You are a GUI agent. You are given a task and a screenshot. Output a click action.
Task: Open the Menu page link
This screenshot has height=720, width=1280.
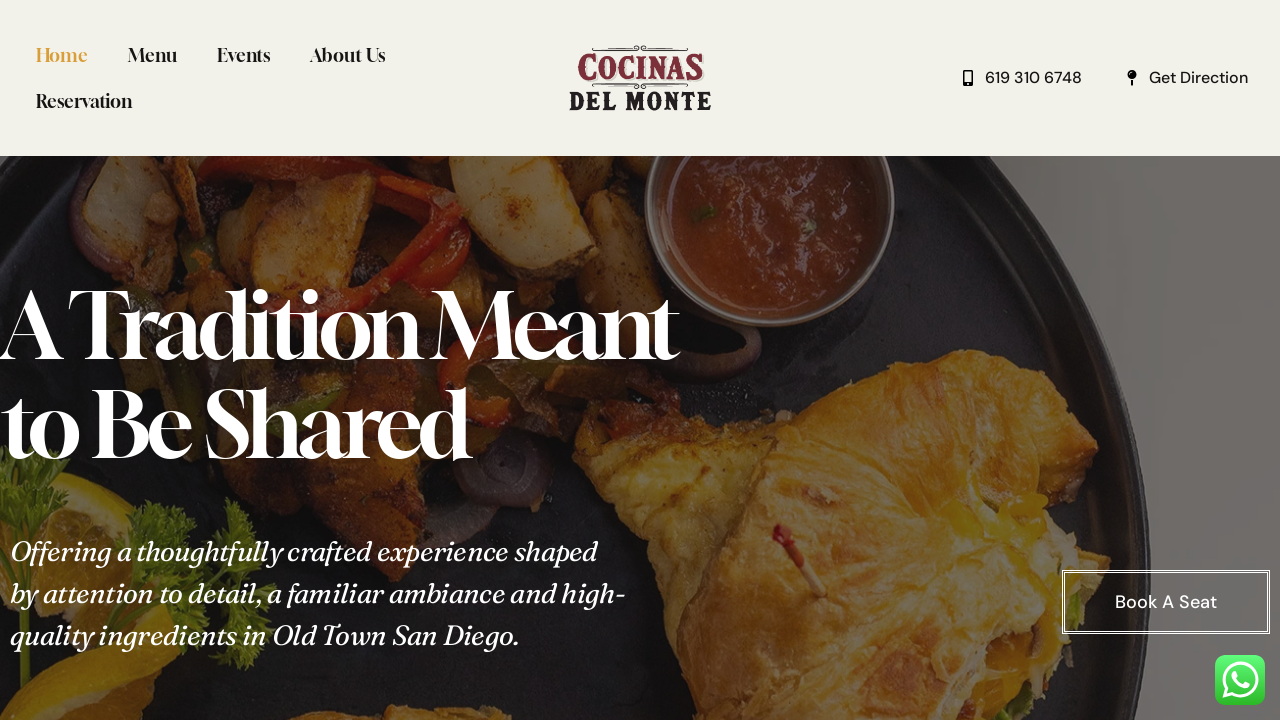(152, 55)
